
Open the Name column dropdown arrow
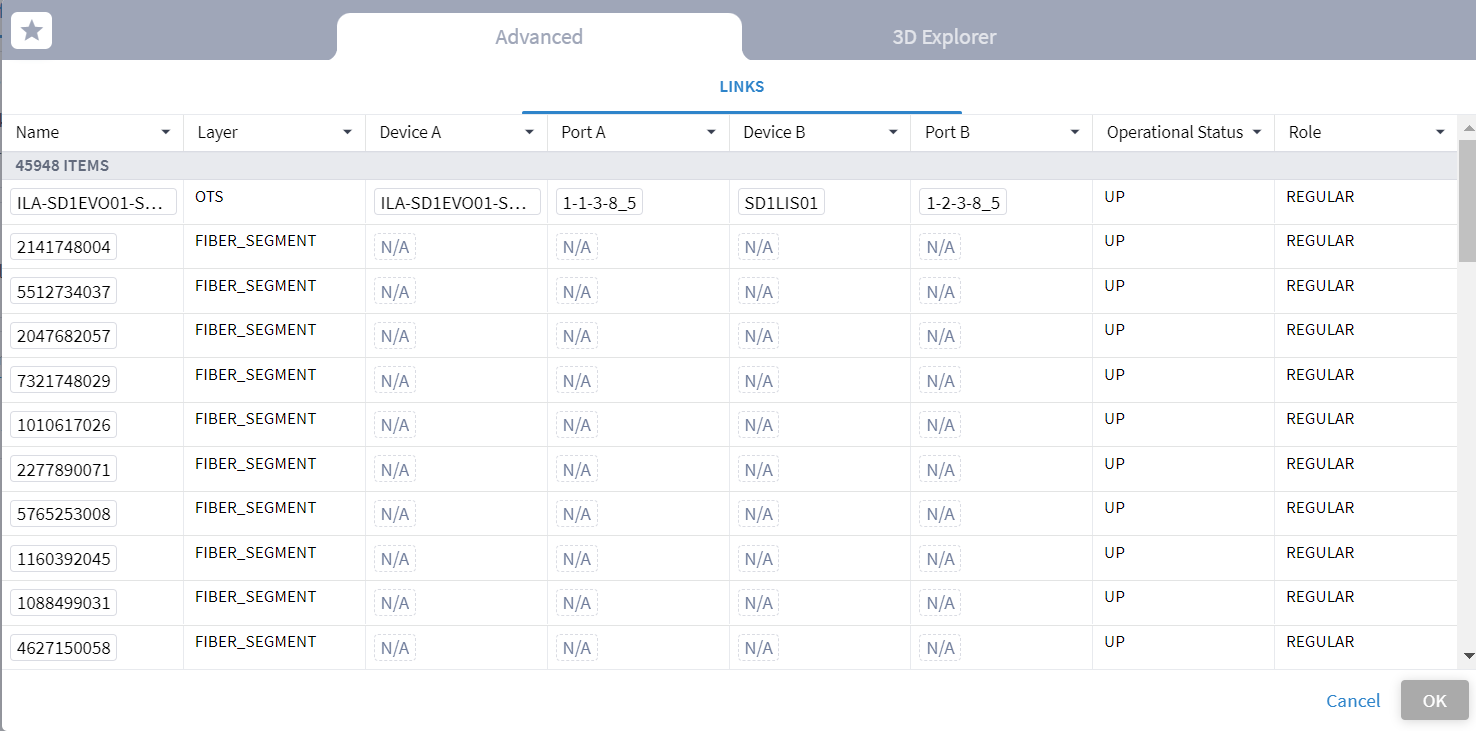(x=165, y=132)
